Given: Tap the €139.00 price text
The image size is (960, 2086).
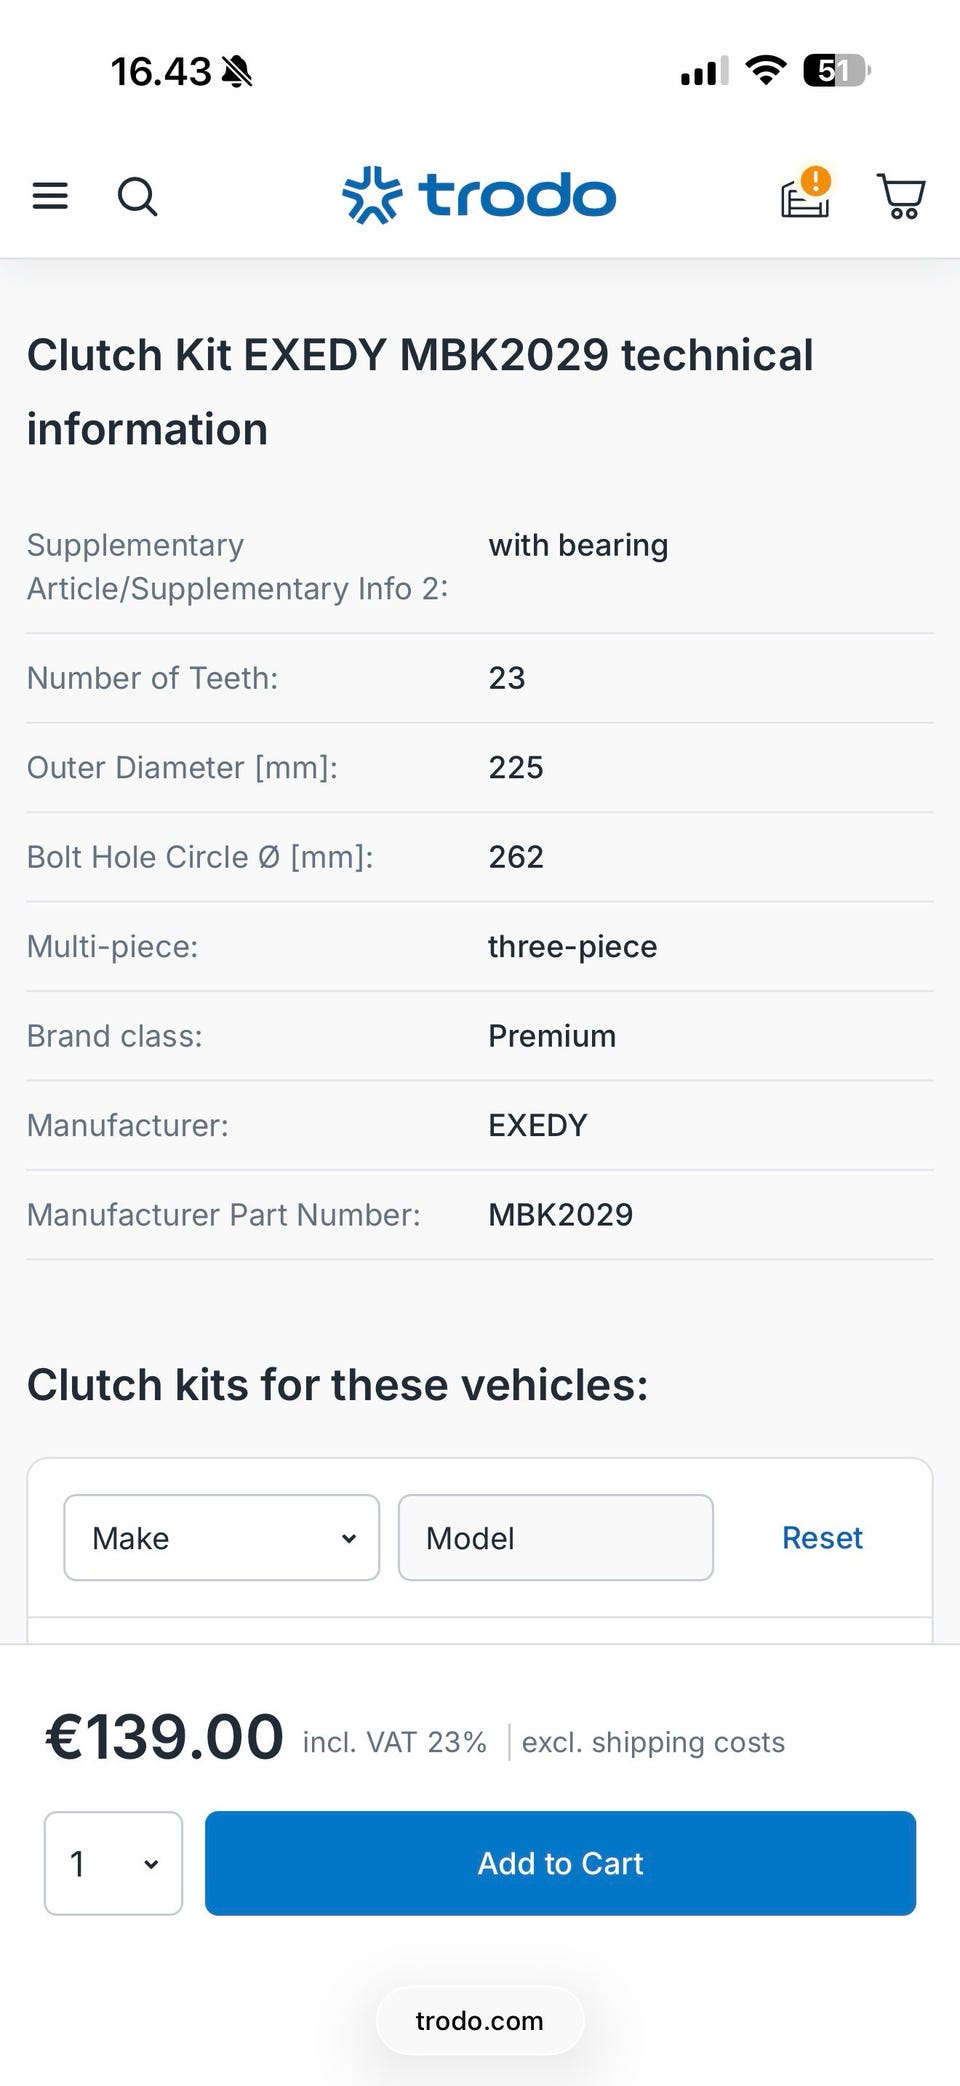Looking at the screenshot, I should [165, 1737].
